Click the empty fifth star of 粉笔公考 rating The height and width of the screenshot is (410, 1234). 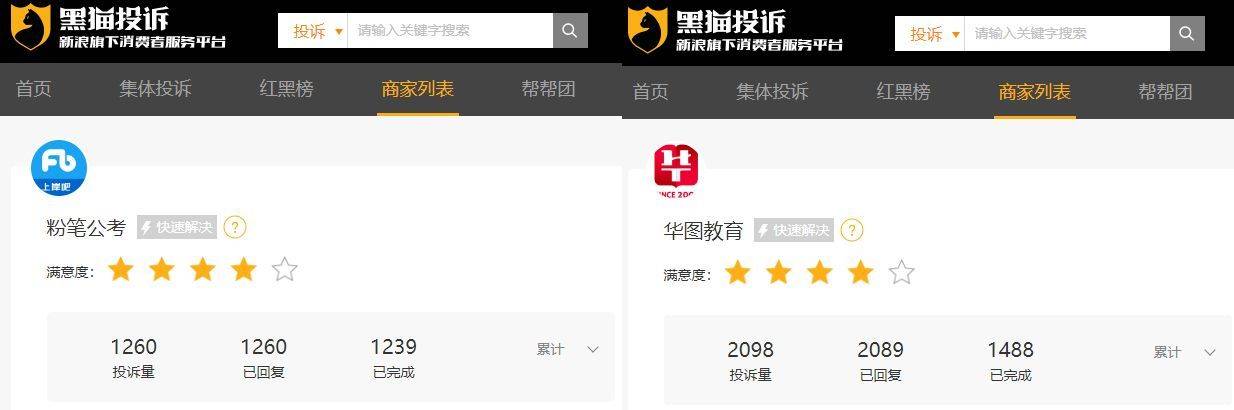pos(285,269)
